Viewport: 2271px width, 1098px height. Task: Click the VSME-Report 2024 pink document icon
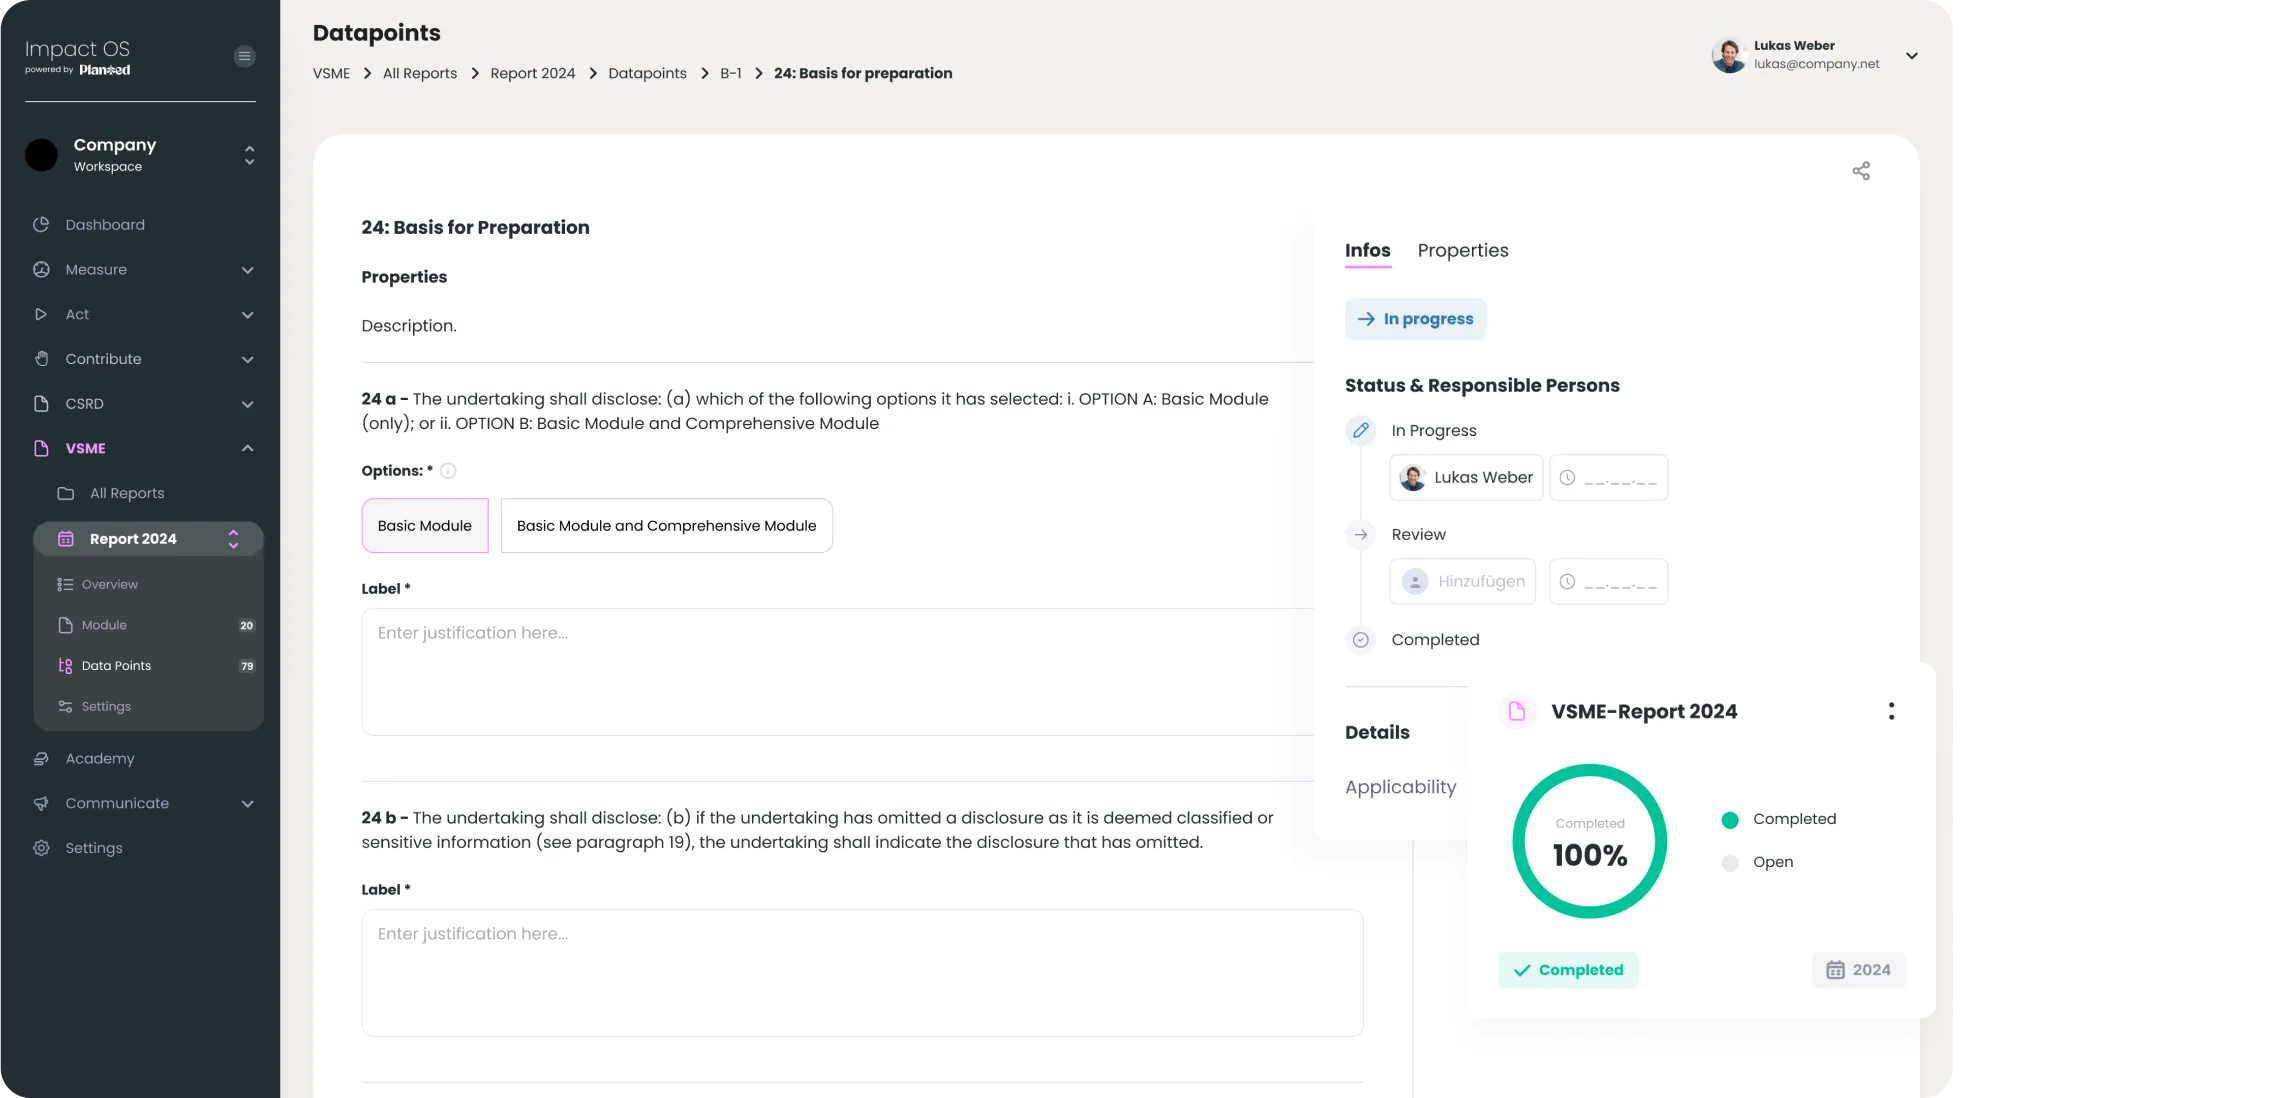click(x=1517, y=711)
